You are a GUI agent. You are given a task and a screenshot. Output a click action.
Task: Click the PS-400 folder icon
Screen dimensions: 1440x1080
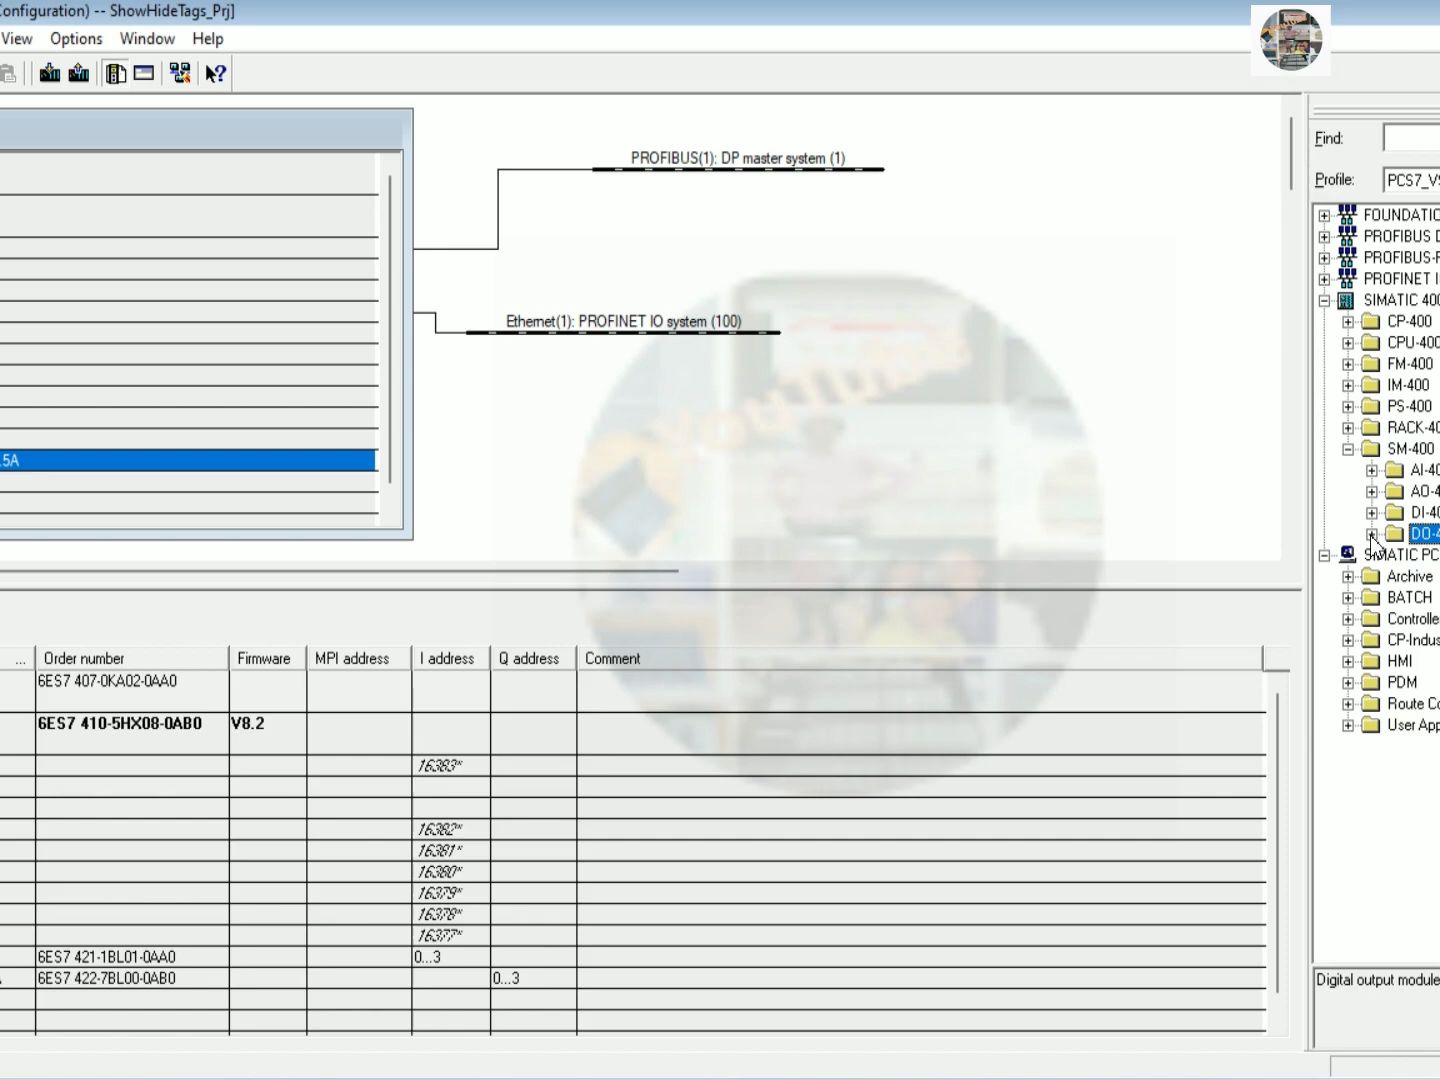1371,406
